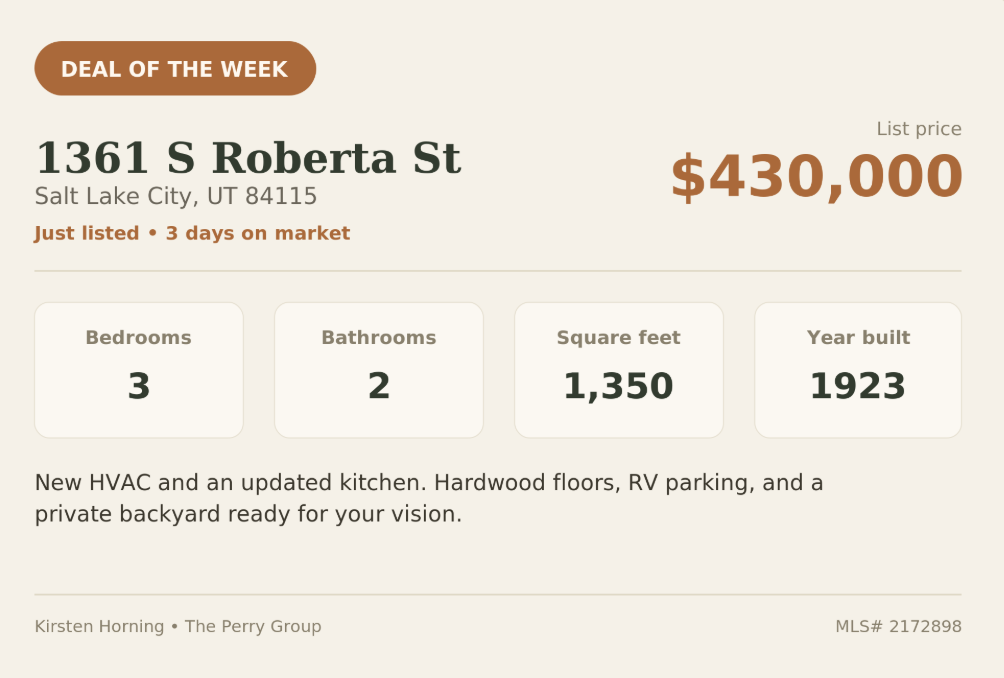
Task: Select the Square feet stat card
Action: point(619,370)
